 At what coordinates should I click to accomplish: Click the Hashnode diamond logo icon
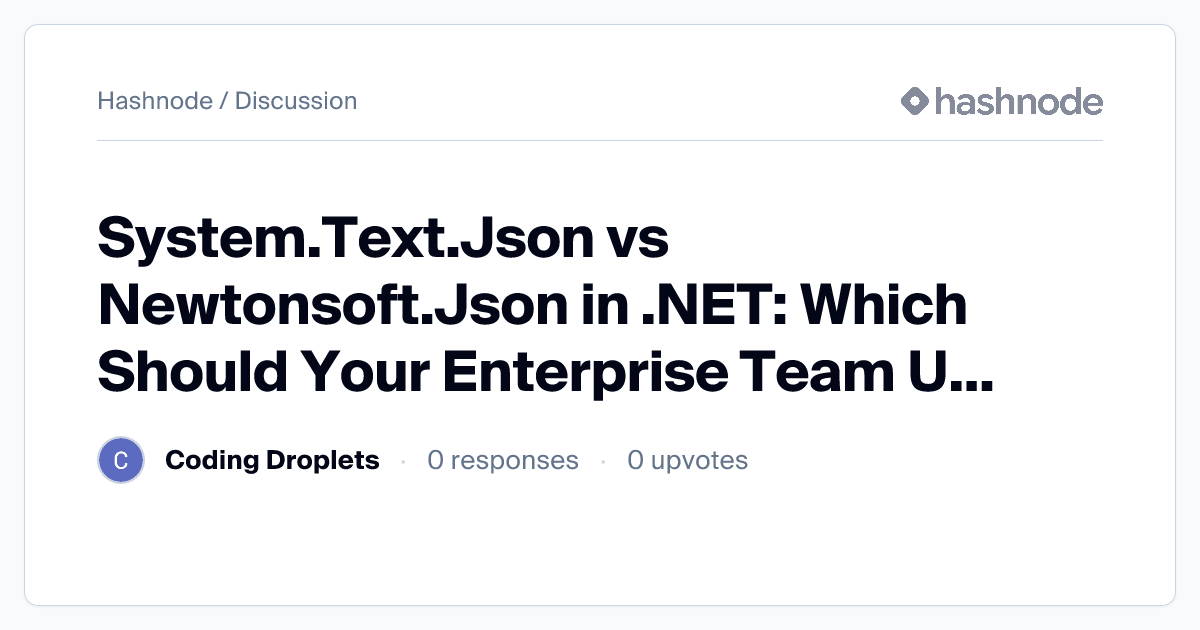click(x=914, y=101)
